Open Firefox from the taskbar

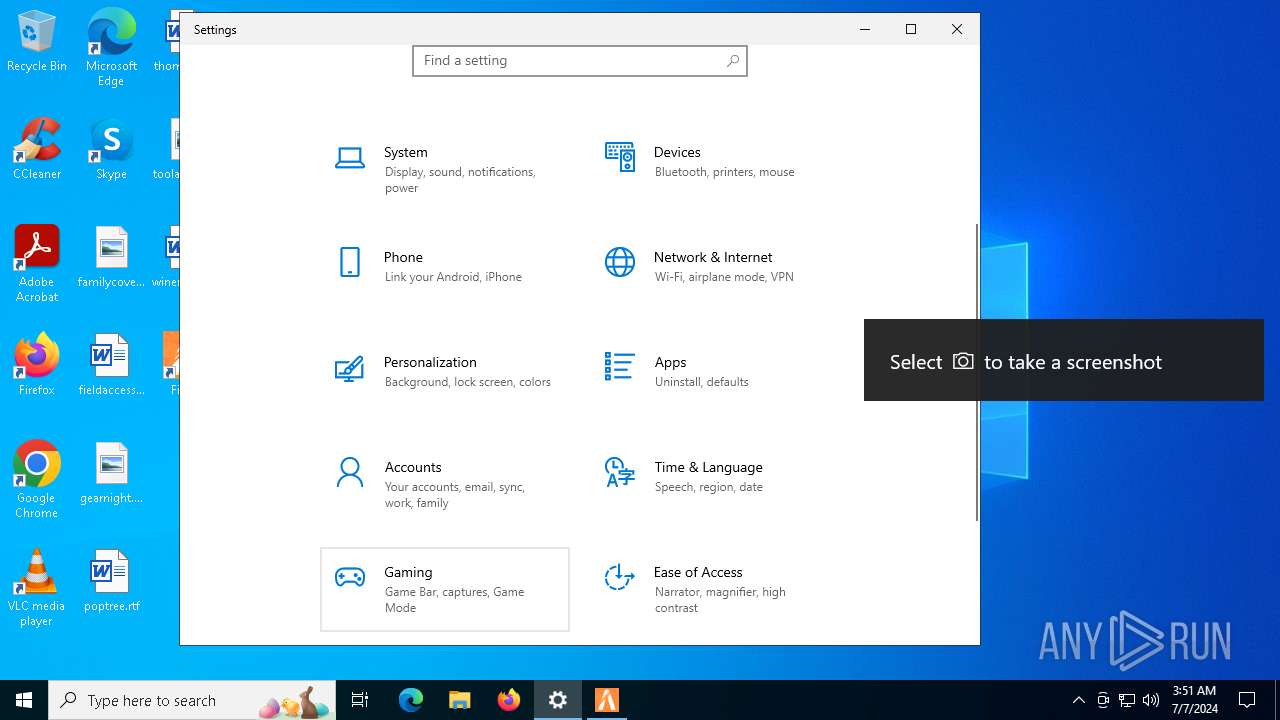[x=509, y=700]
